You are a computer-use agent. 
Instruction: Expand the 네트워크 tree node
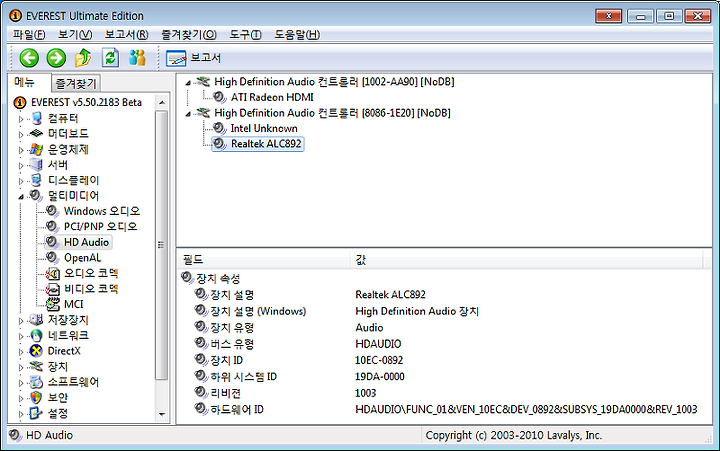click(21, 336)
